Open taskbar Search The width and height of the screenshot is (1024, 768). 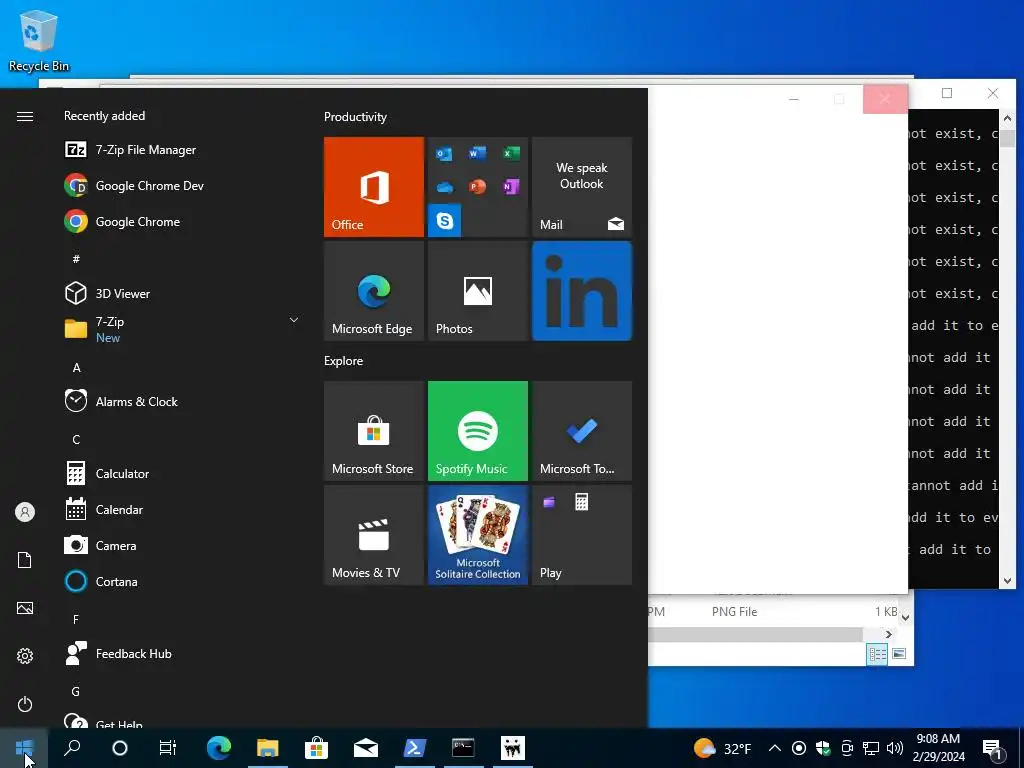click(72, 748)
